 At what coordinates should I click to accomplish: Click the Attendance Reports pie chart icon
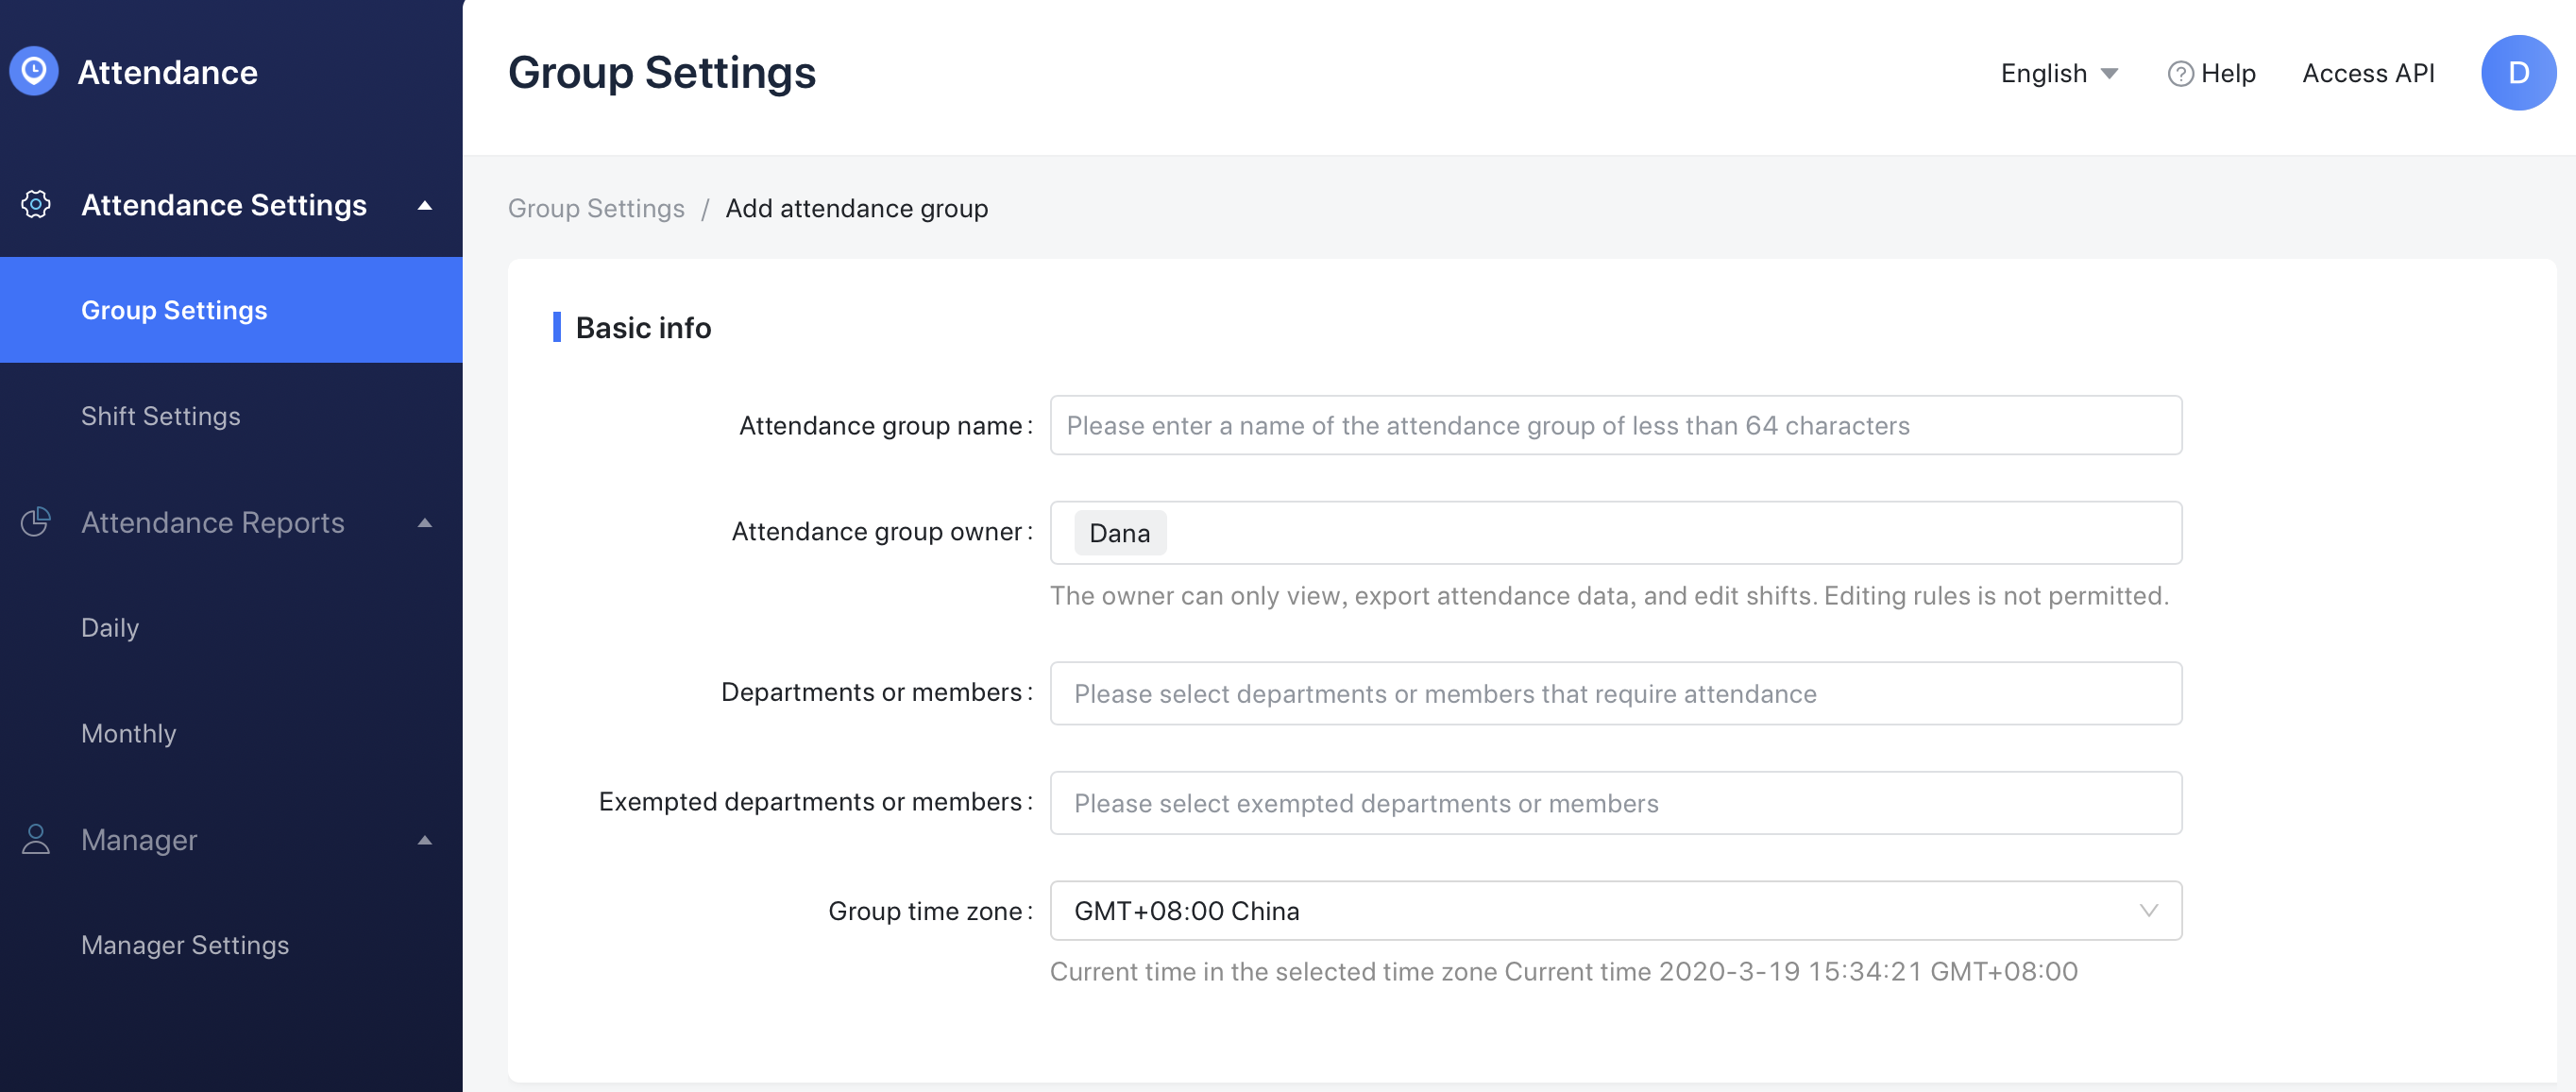(x=36, y=522)
